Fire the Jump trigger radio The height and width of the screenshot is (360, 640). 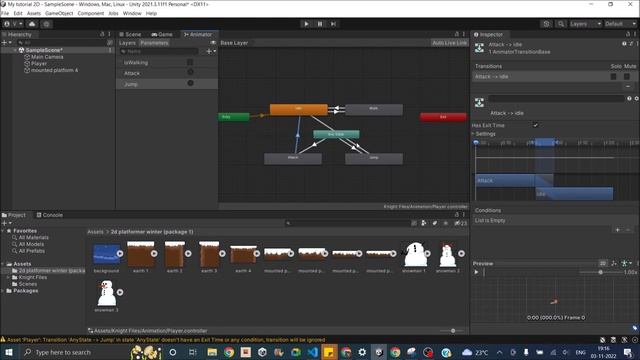point(190,83)
